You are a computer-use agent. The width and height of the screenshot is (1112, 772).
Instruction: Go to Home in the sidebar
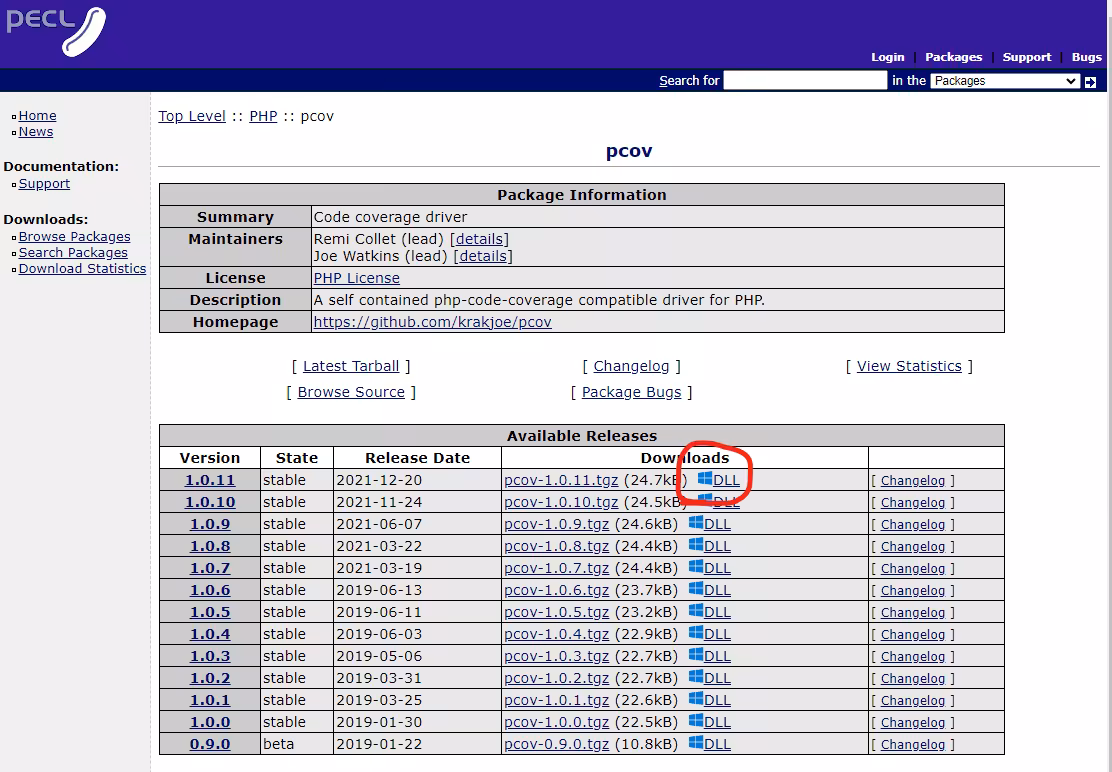pos(38,116)
